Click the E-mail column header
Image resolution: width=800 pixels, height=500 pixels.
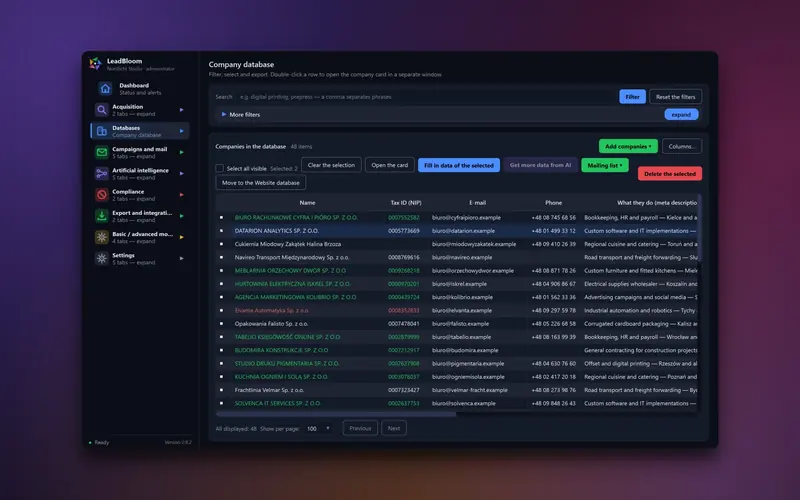[x=478, y=203]
